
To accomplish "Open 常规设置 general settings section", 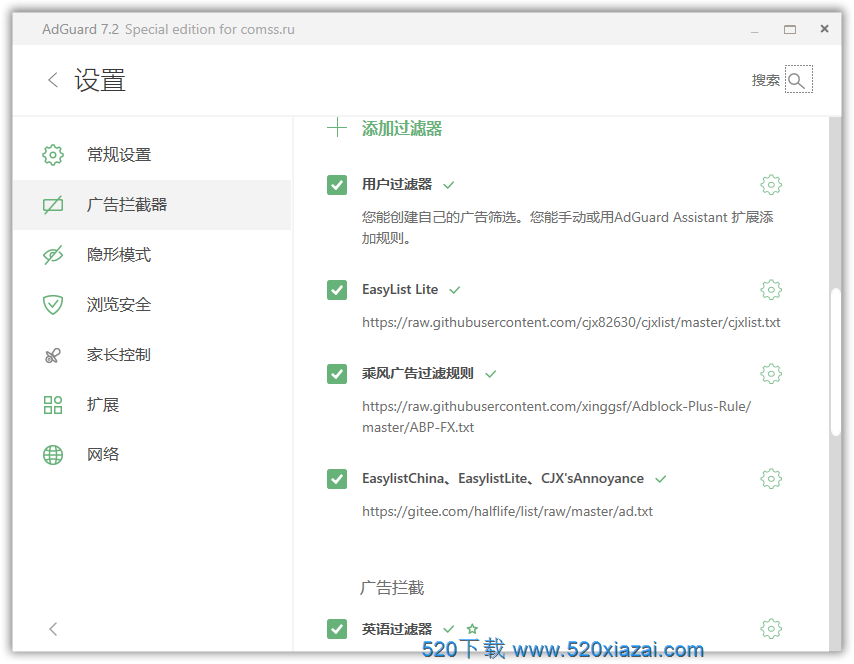I will (152, 155).
